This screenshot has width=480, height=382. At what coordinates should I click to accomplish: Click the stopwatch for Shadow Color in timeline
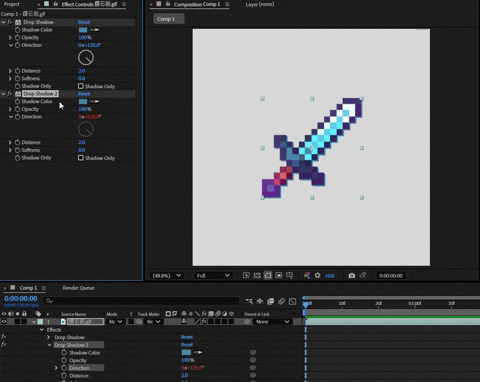coord(64,353)
